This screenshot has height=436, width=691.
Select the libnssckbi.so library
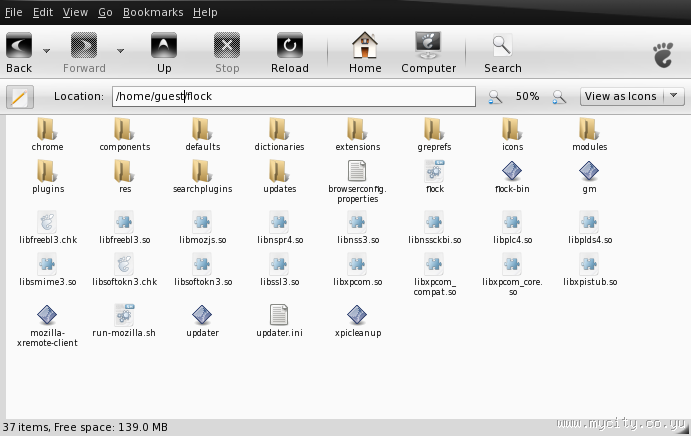coord(435,227)
